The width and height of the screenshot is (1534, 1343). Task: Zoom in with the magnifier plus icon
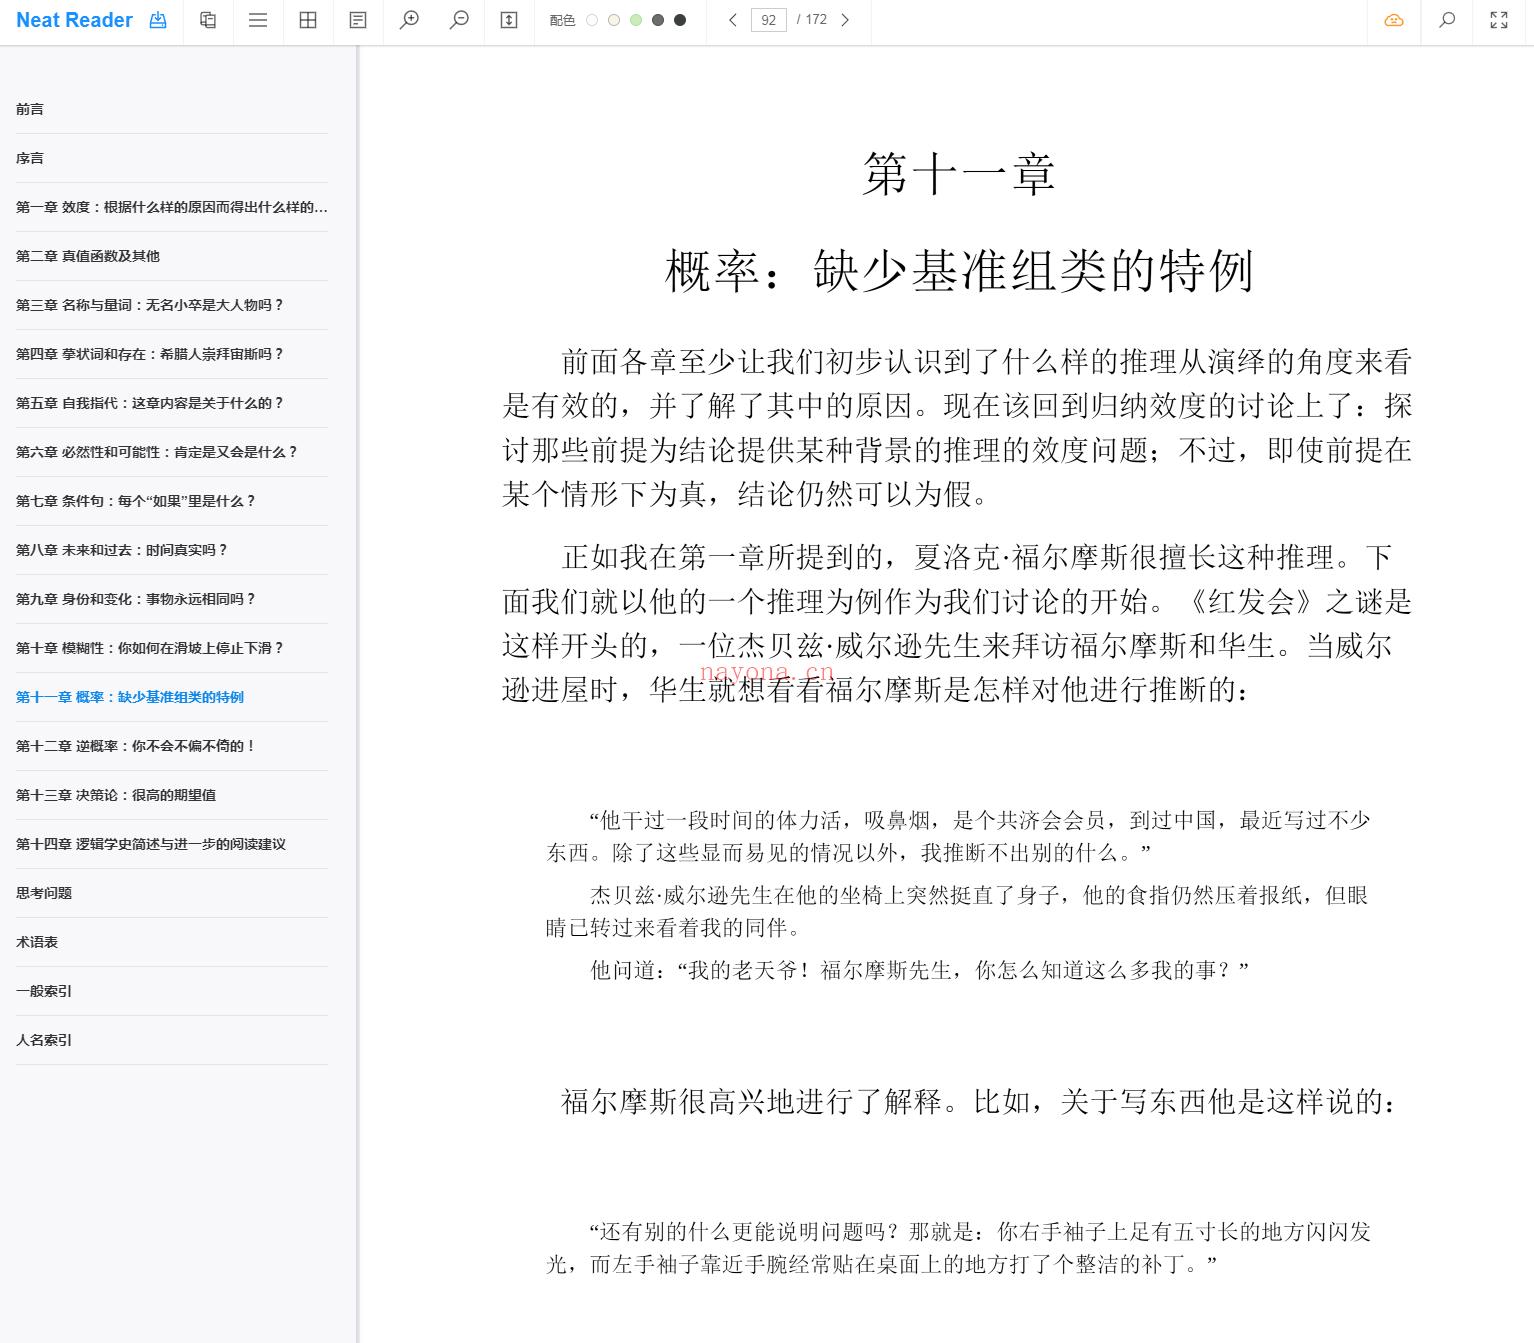coord(409,20)
